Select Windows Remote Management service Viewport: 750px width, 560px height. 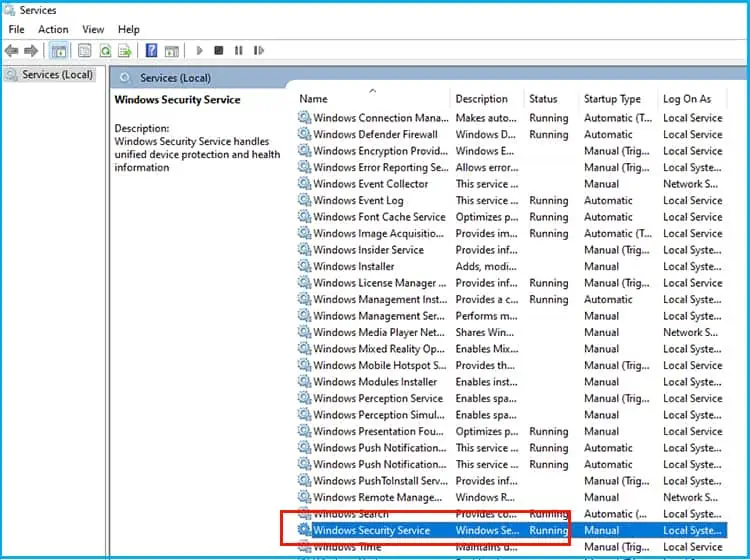(x=512, y=497)
